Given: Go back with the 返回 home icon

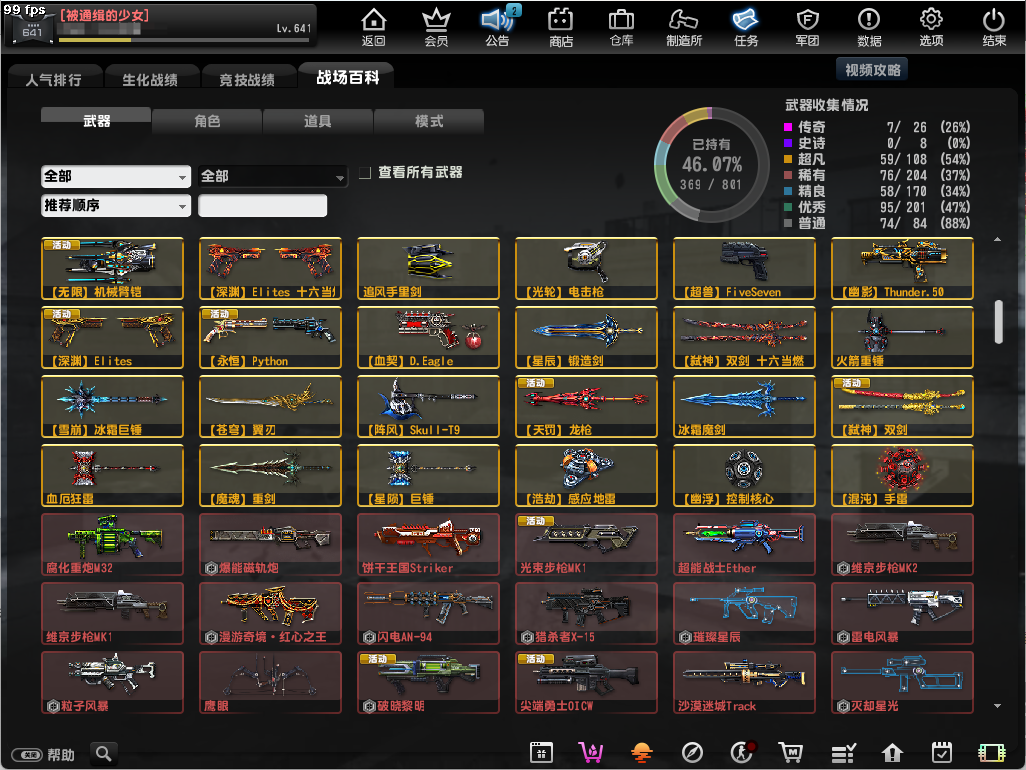Looking at the screenshot, I should 374,27.
